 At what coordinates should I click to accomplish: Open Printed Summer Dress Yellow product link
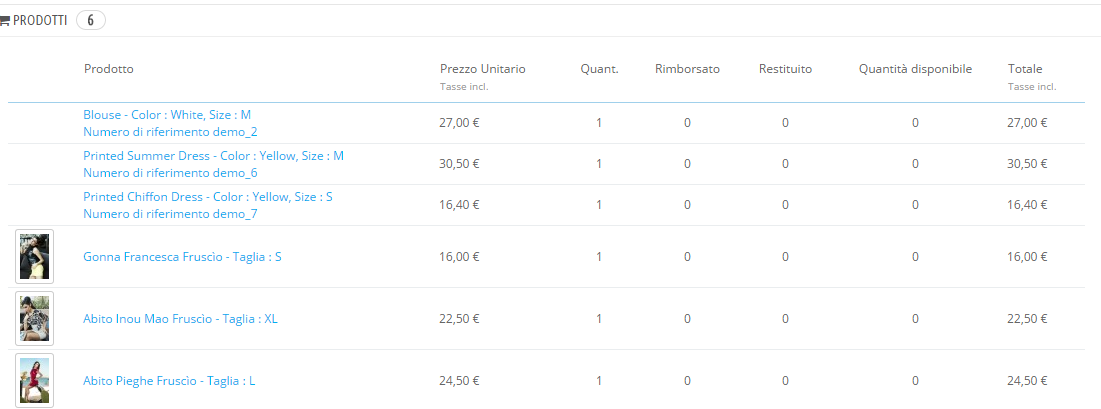[x=213, y=156]
